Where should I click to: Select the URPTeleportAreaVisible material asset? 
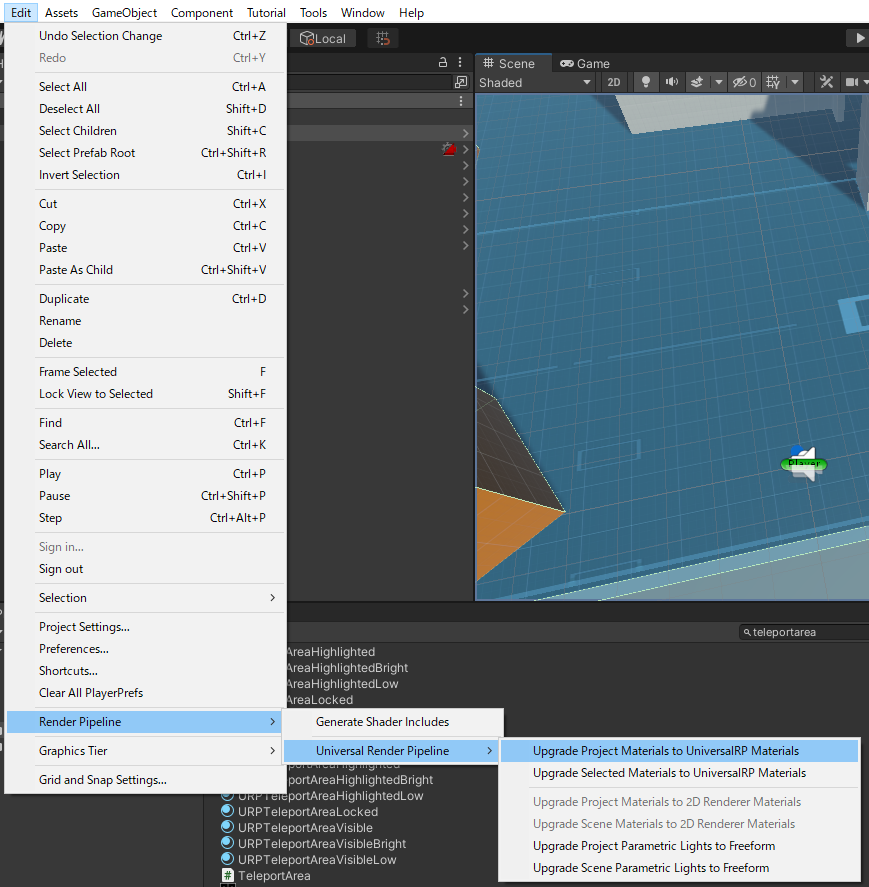pyautogui.click(x=305, y=828)
